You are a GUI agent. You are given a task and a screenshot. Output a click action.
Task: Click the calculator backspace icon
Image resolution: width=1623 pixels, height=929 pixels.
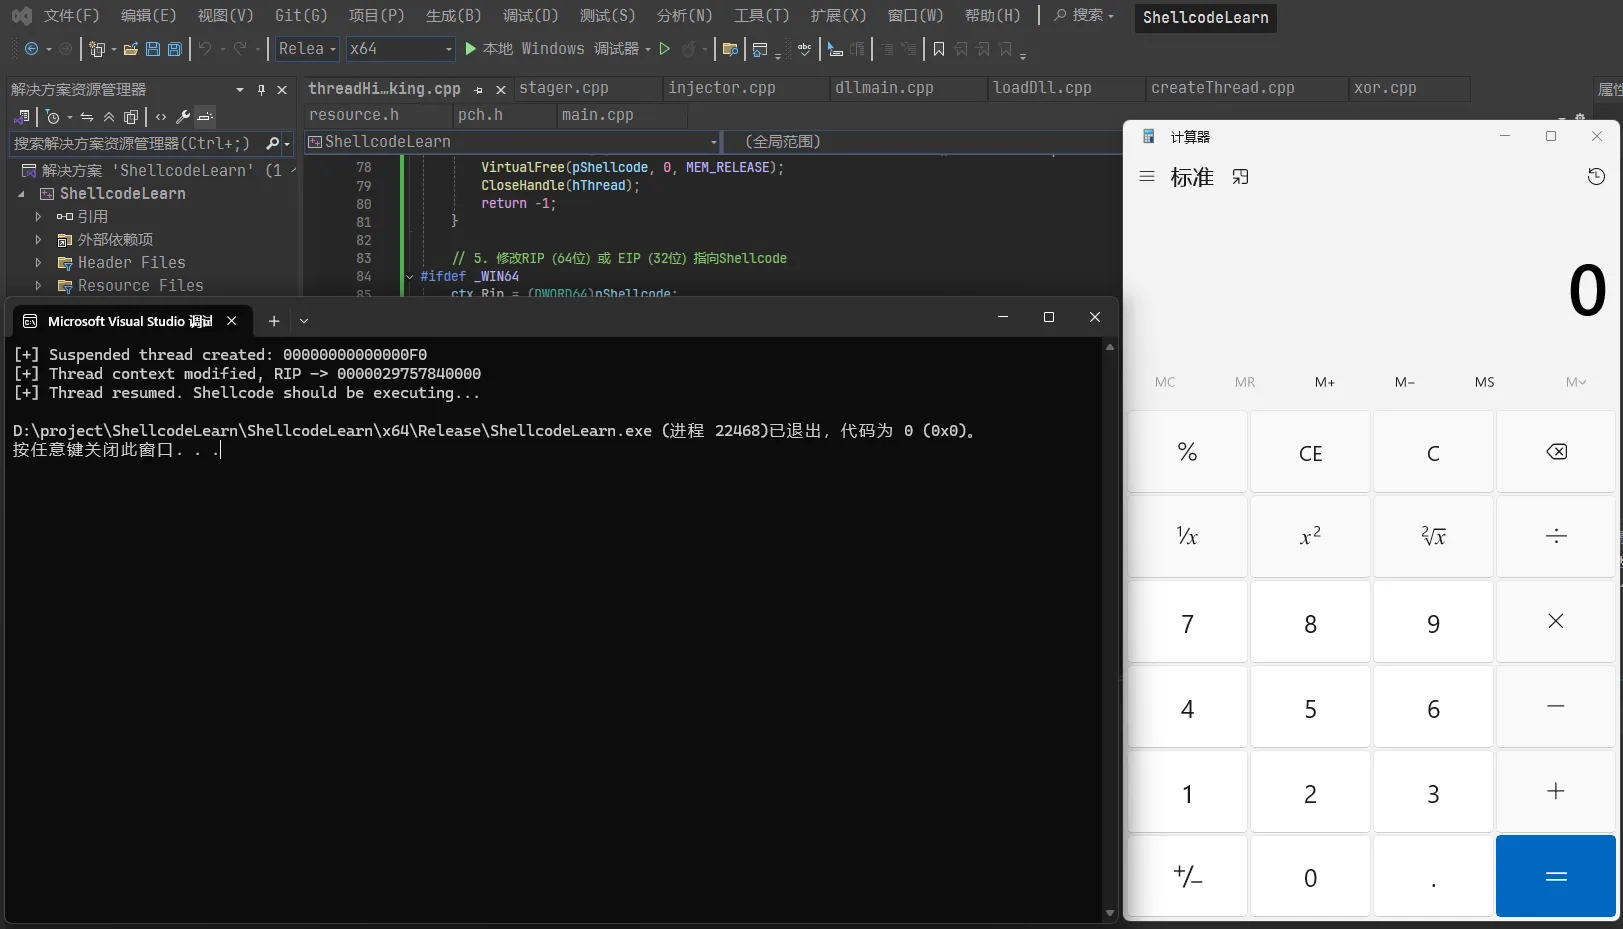[1556, 452]
